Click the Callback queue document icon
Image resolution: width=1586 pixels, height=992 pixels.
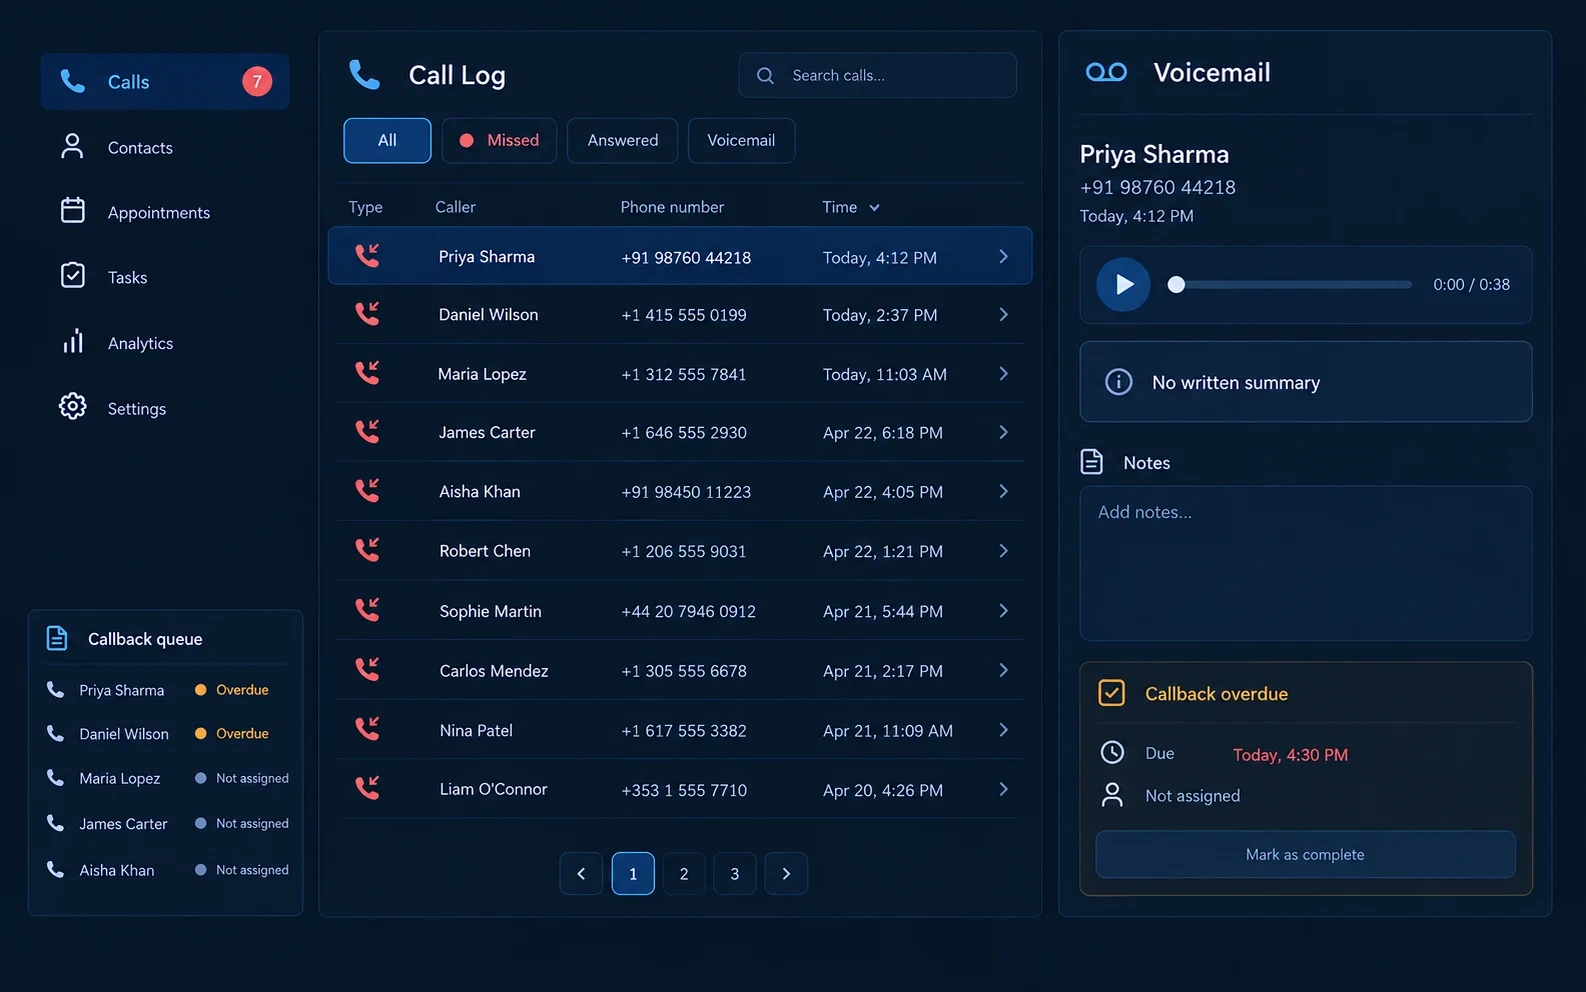click(x=57, y=638)
